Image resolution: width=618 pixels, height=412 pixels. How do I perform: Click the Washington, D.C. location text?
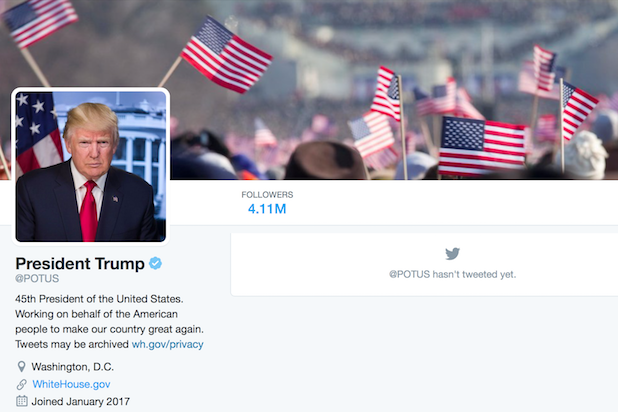coord(73,367)
